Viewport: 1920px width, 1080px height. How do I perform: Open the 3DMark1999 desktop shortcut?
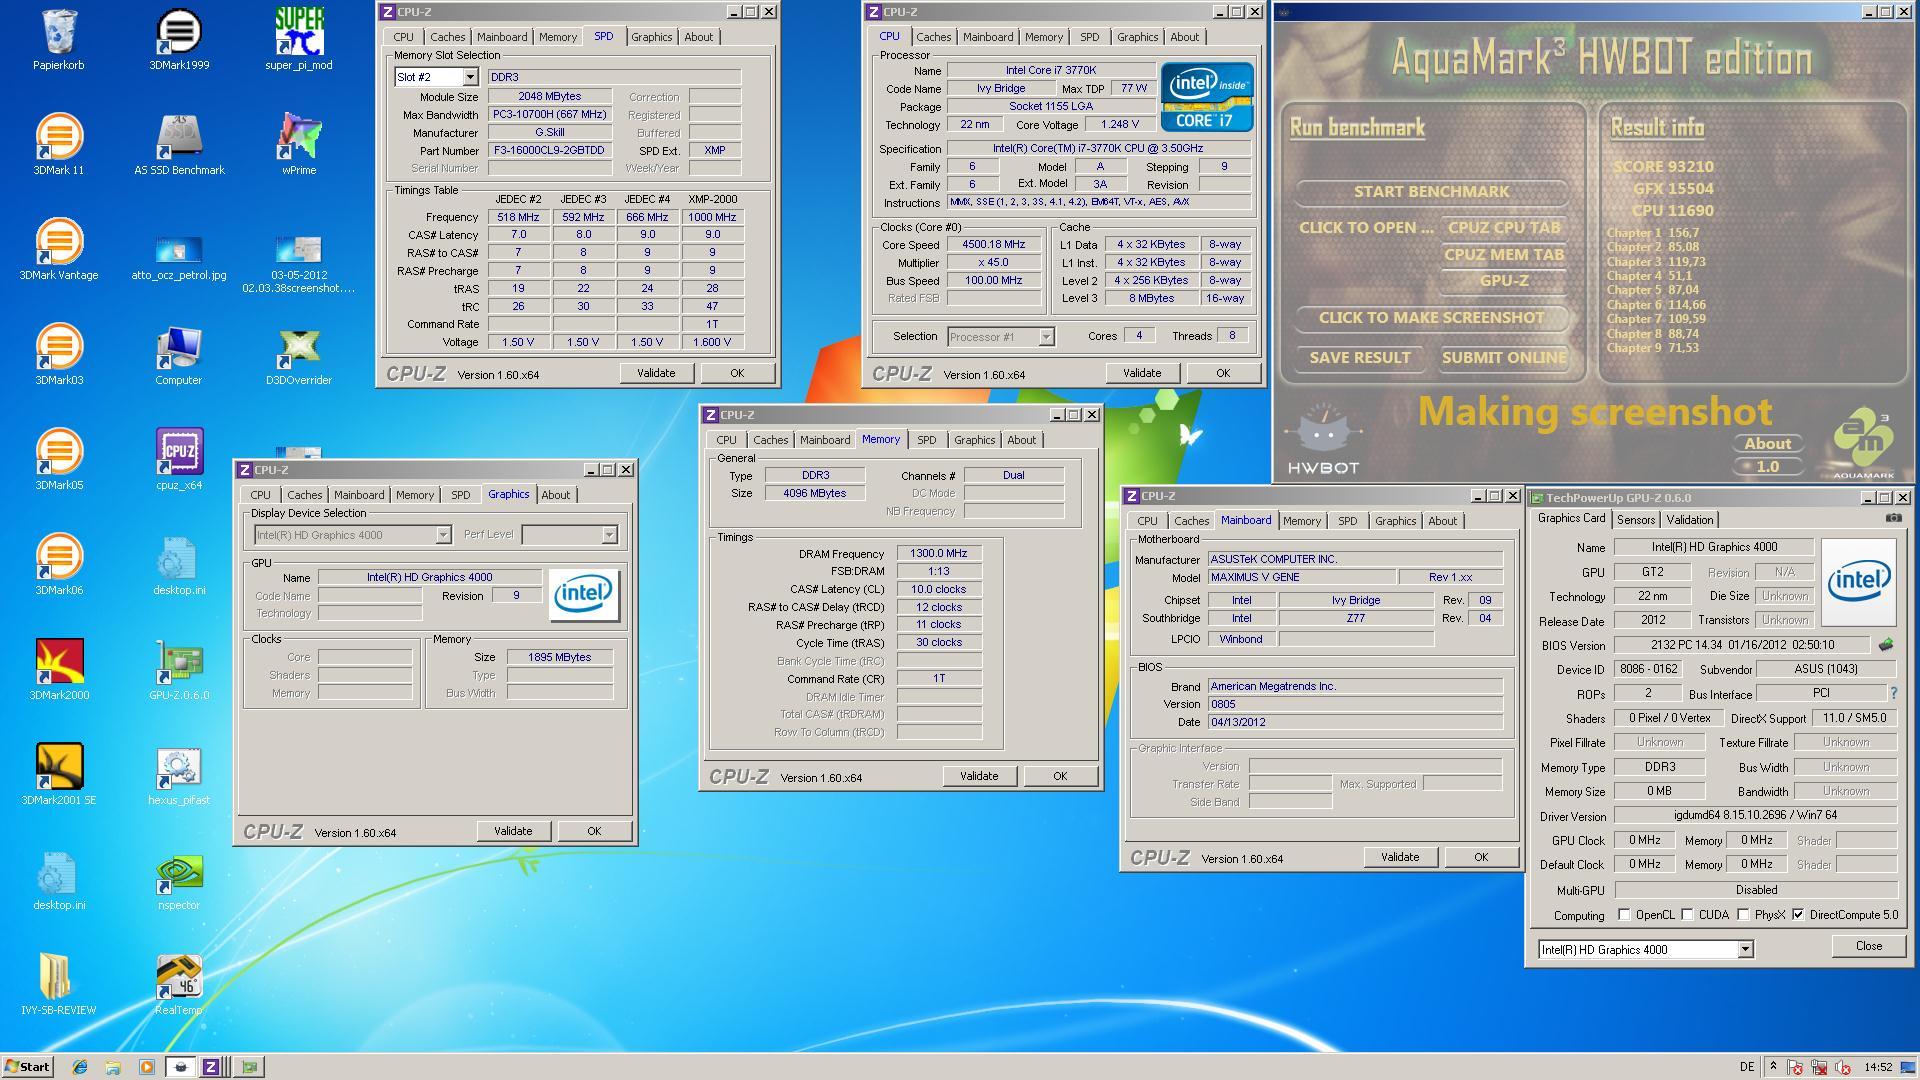tap(179, 38)
